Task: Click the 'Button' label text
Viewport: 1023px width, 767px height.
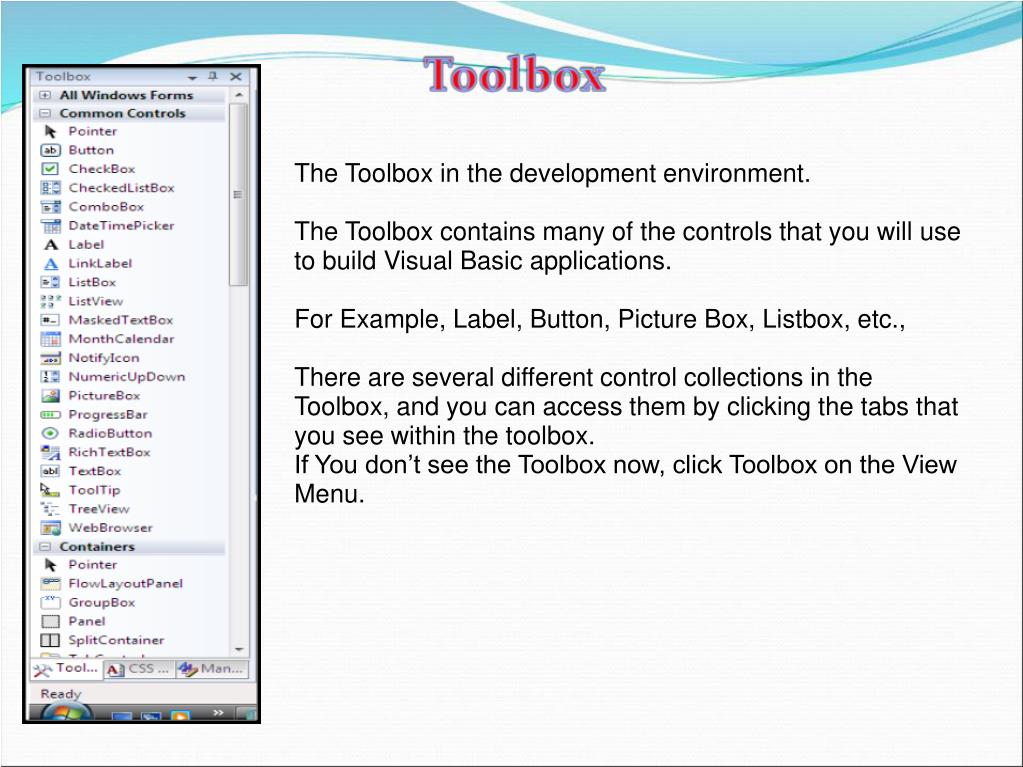Action: (x=91, y=150)
